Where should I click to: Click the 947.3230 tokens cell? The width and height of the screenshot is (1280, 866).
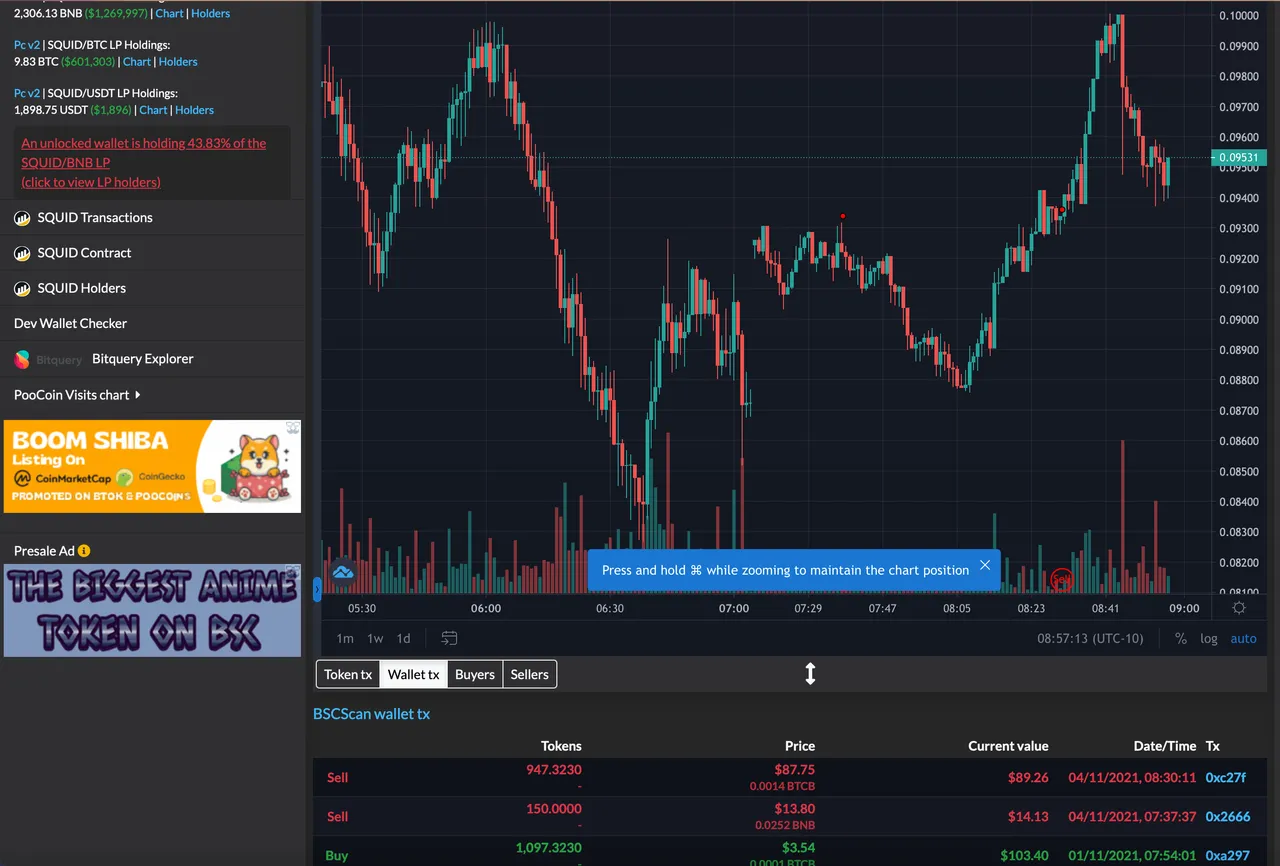554,770
